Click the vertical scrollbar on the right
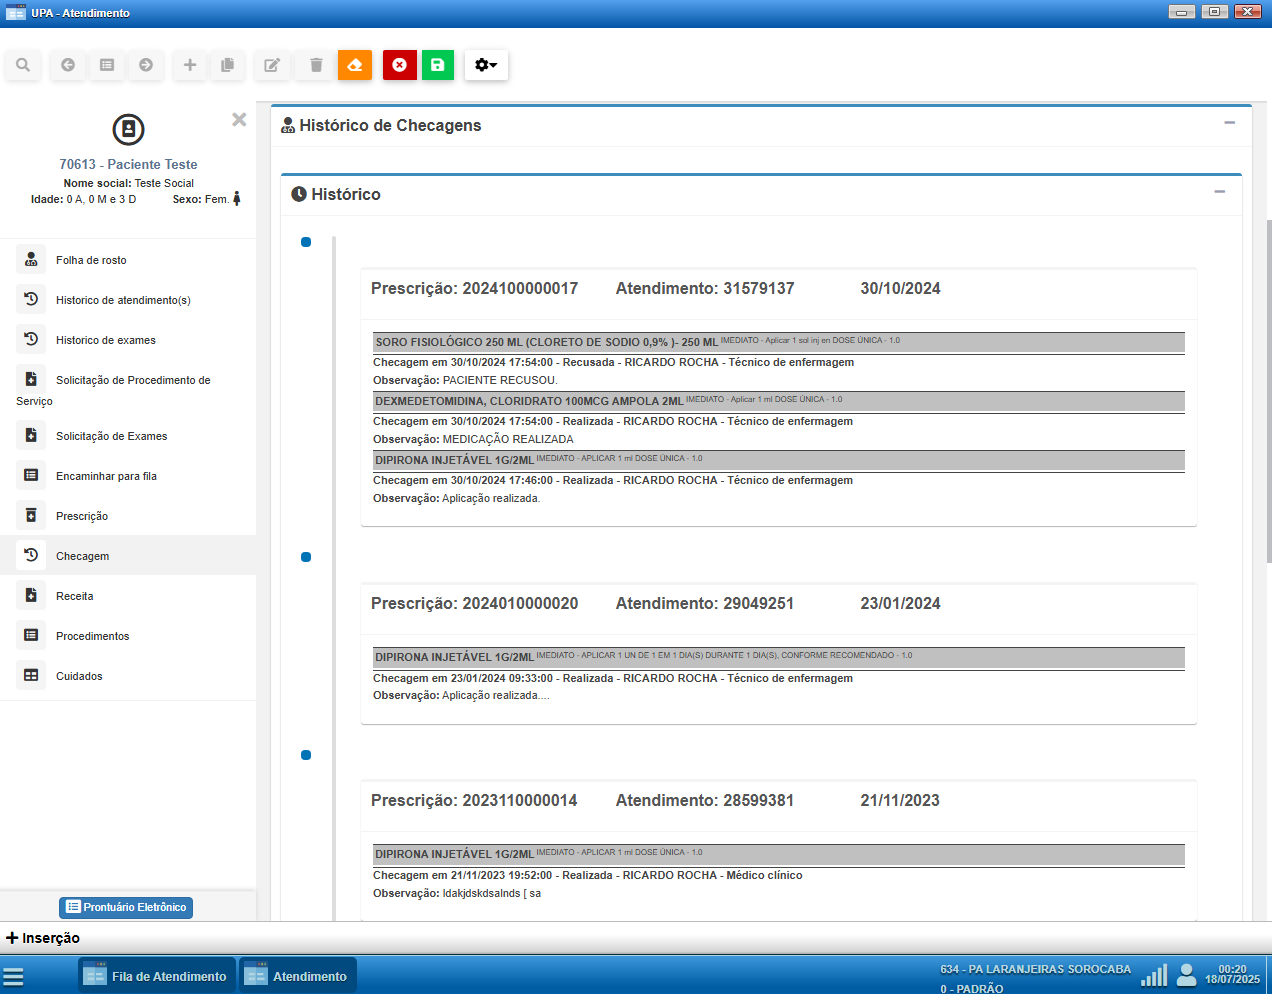The height and width of the screenshot is (994, 1272). tap(1268, 390)
